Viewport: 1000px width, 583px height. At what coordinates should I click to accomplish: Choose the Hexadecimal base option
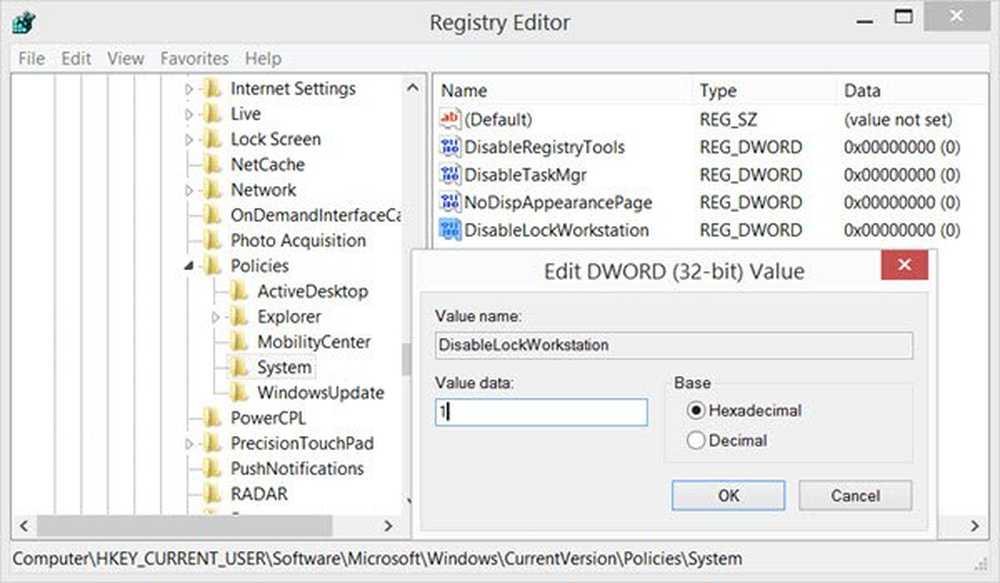coord(696,410)
